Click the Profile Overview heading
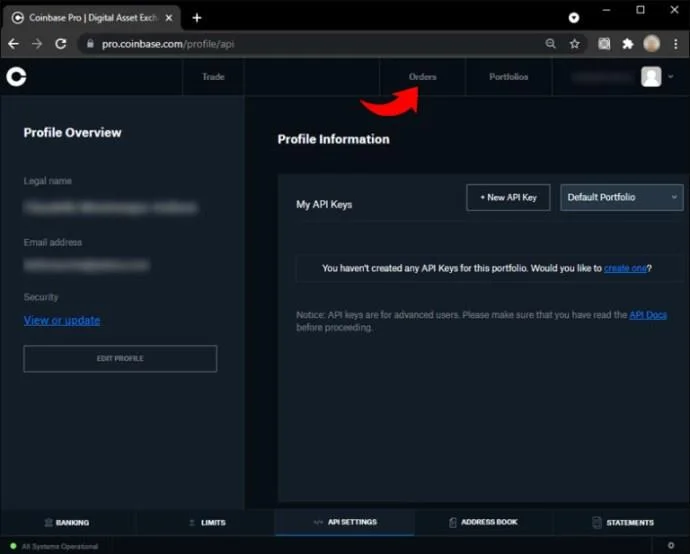The height and width of the screenshot is (554, 690). point(72,132)
